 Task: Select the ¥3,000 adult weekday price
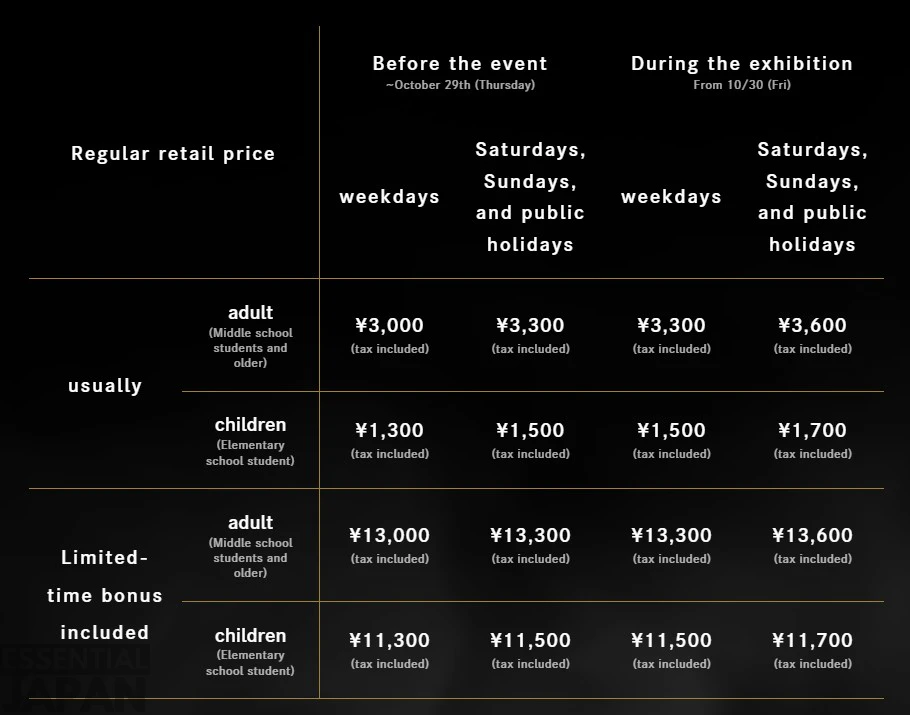[389, 325]
